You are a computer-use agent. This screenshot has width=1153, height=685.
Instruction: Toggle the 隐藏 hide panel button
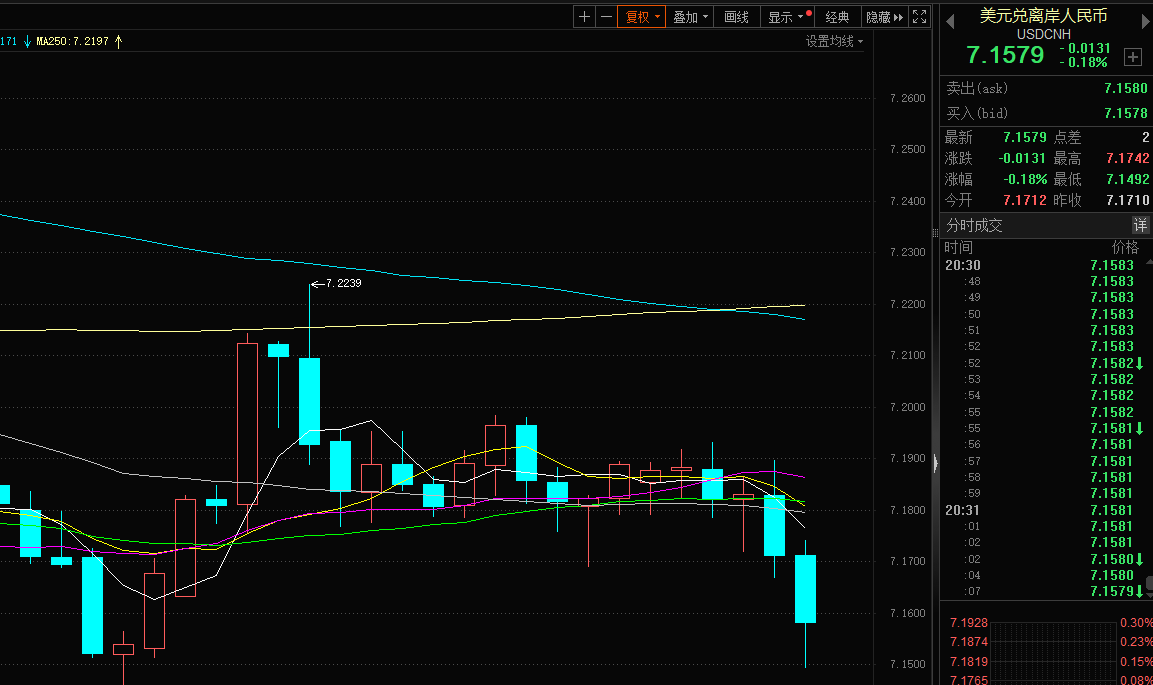pos(884,17)
